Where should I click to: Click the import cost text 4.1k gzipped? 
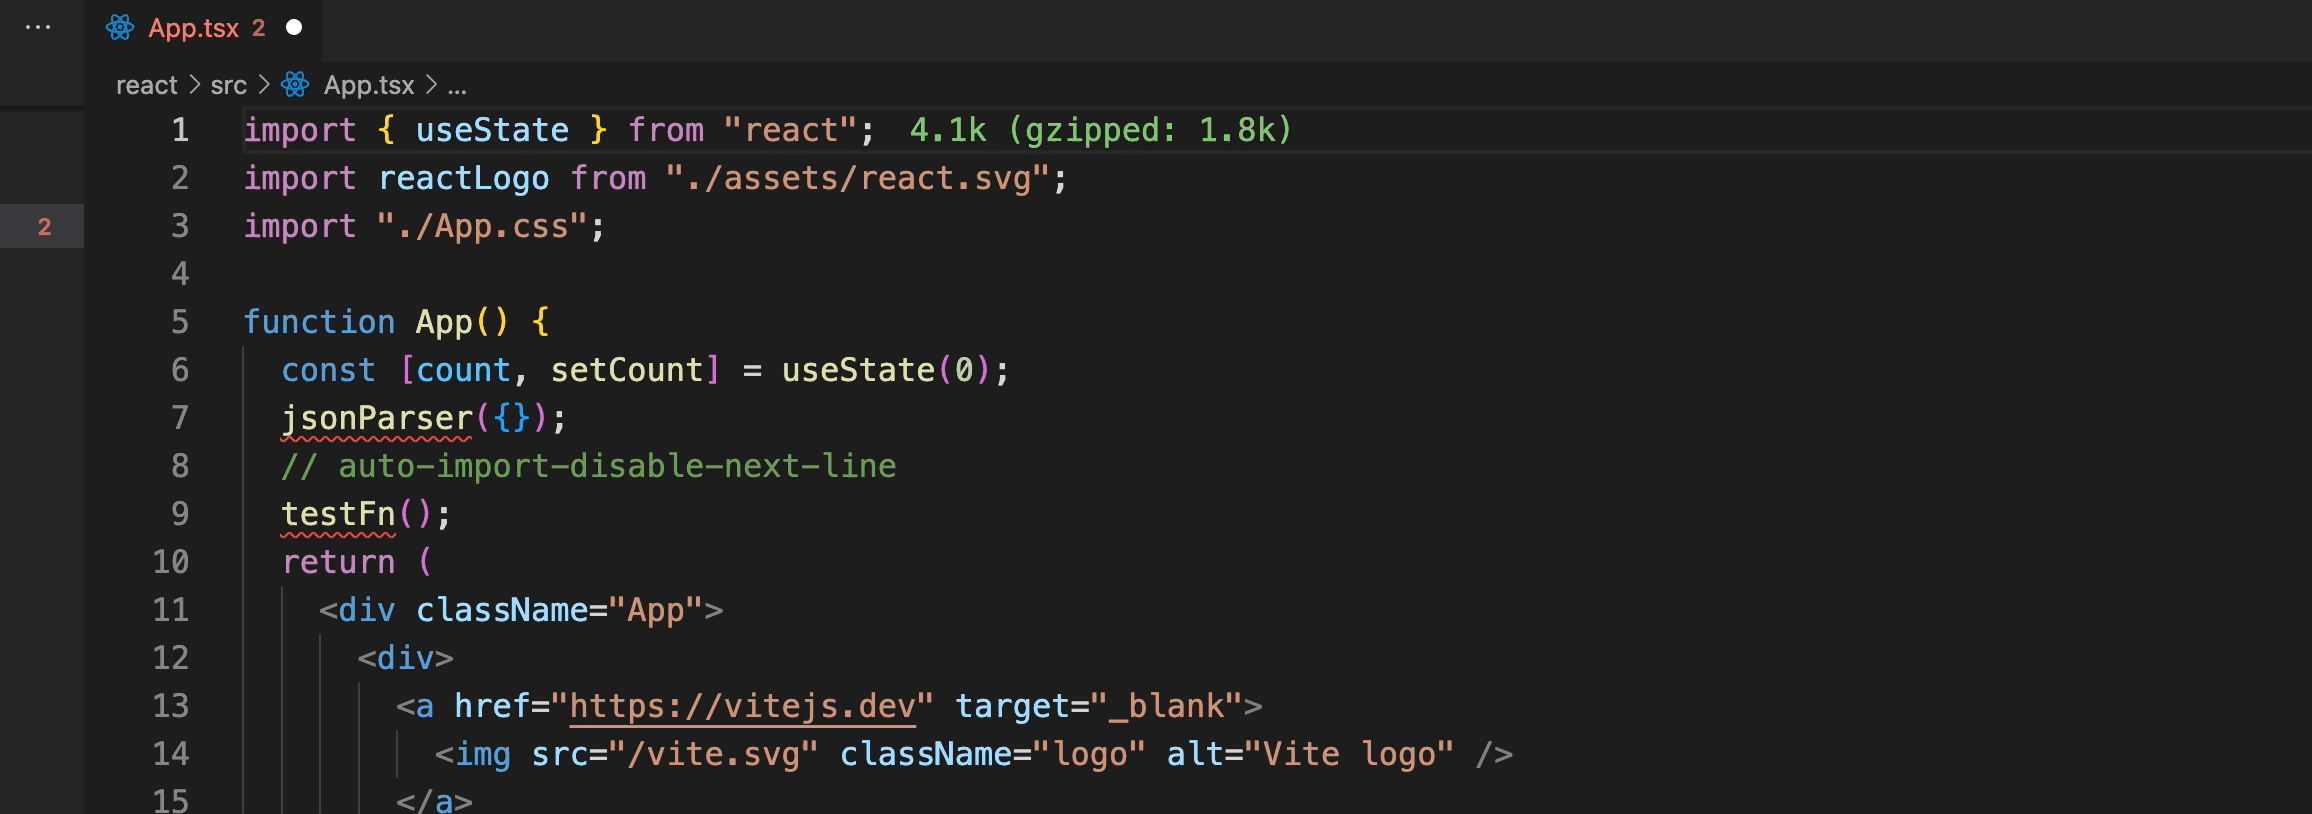coord(1101,130)
